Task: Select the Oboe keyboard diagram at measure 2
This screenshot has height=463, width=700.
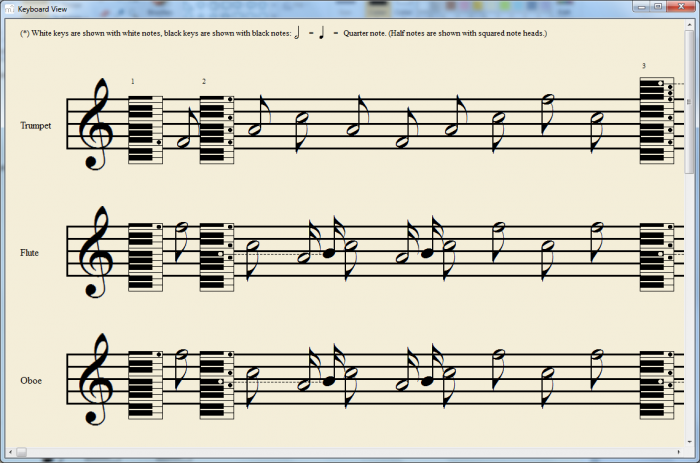Action: [217, 384]
